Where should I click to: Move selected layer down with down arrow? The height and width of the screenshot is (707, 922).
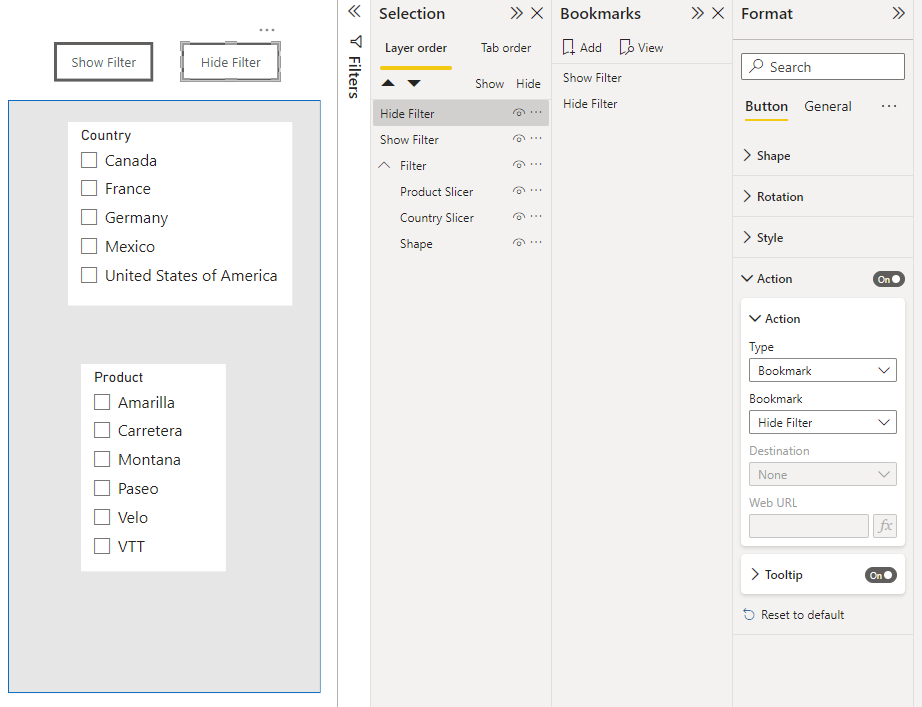click(x=414, y=83)
